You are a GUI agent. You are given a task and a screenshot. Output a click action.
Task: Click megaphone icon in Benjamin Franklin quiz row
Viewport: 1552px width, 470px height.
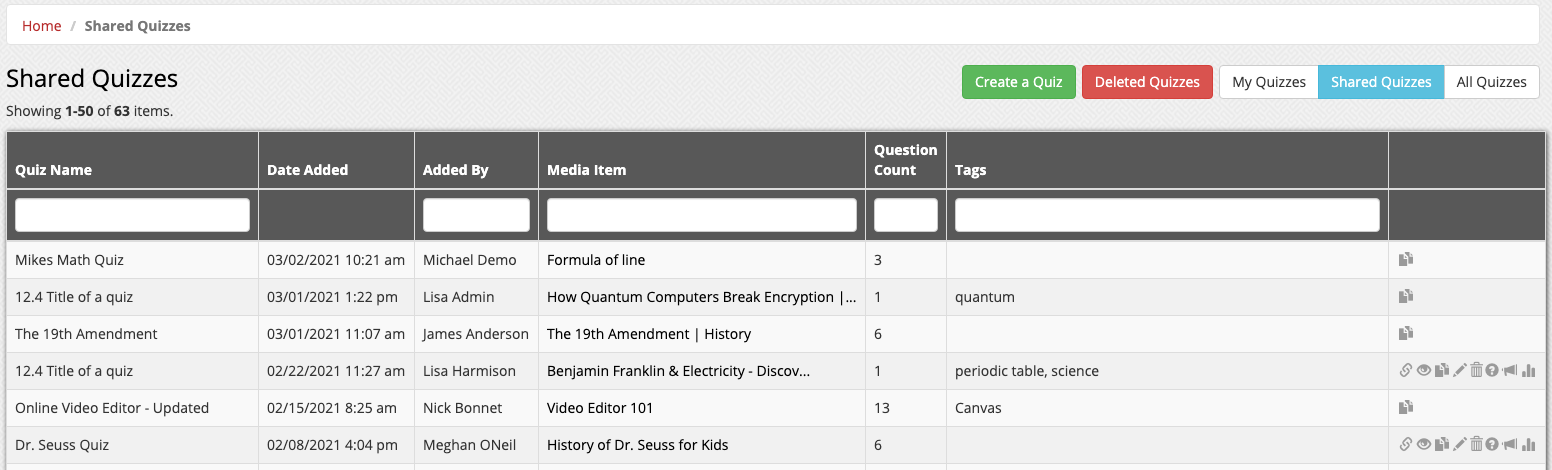tap(1510, 371)
